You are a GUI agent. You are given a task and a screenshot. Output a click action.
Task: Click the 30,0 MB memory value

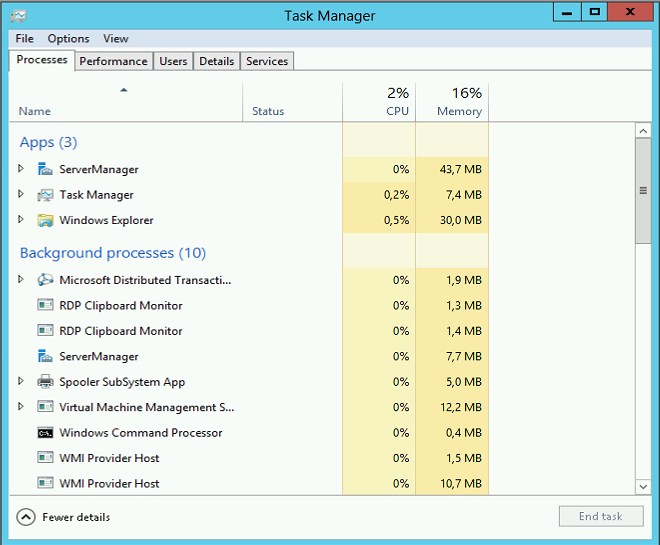point(460,220)
